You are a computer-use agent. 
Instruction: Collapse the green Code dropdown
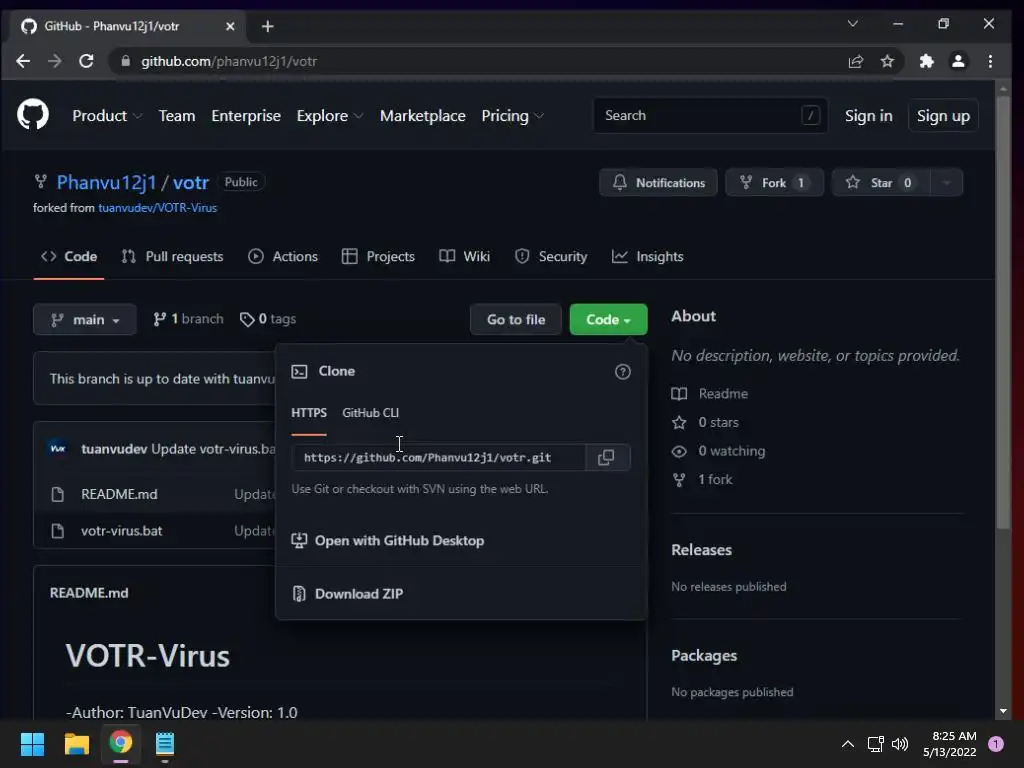point(608,319)
